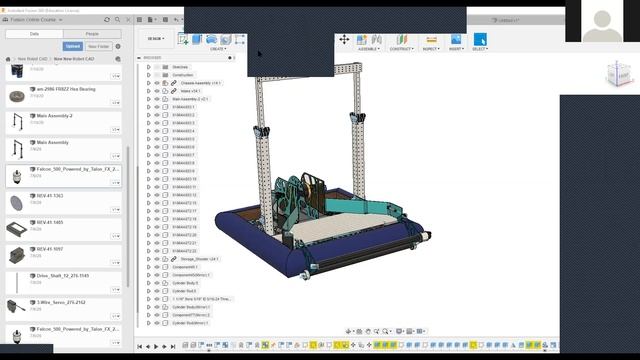640x360 pixels.
Task: Open the File menu icon
Action: tap(151, 20)
